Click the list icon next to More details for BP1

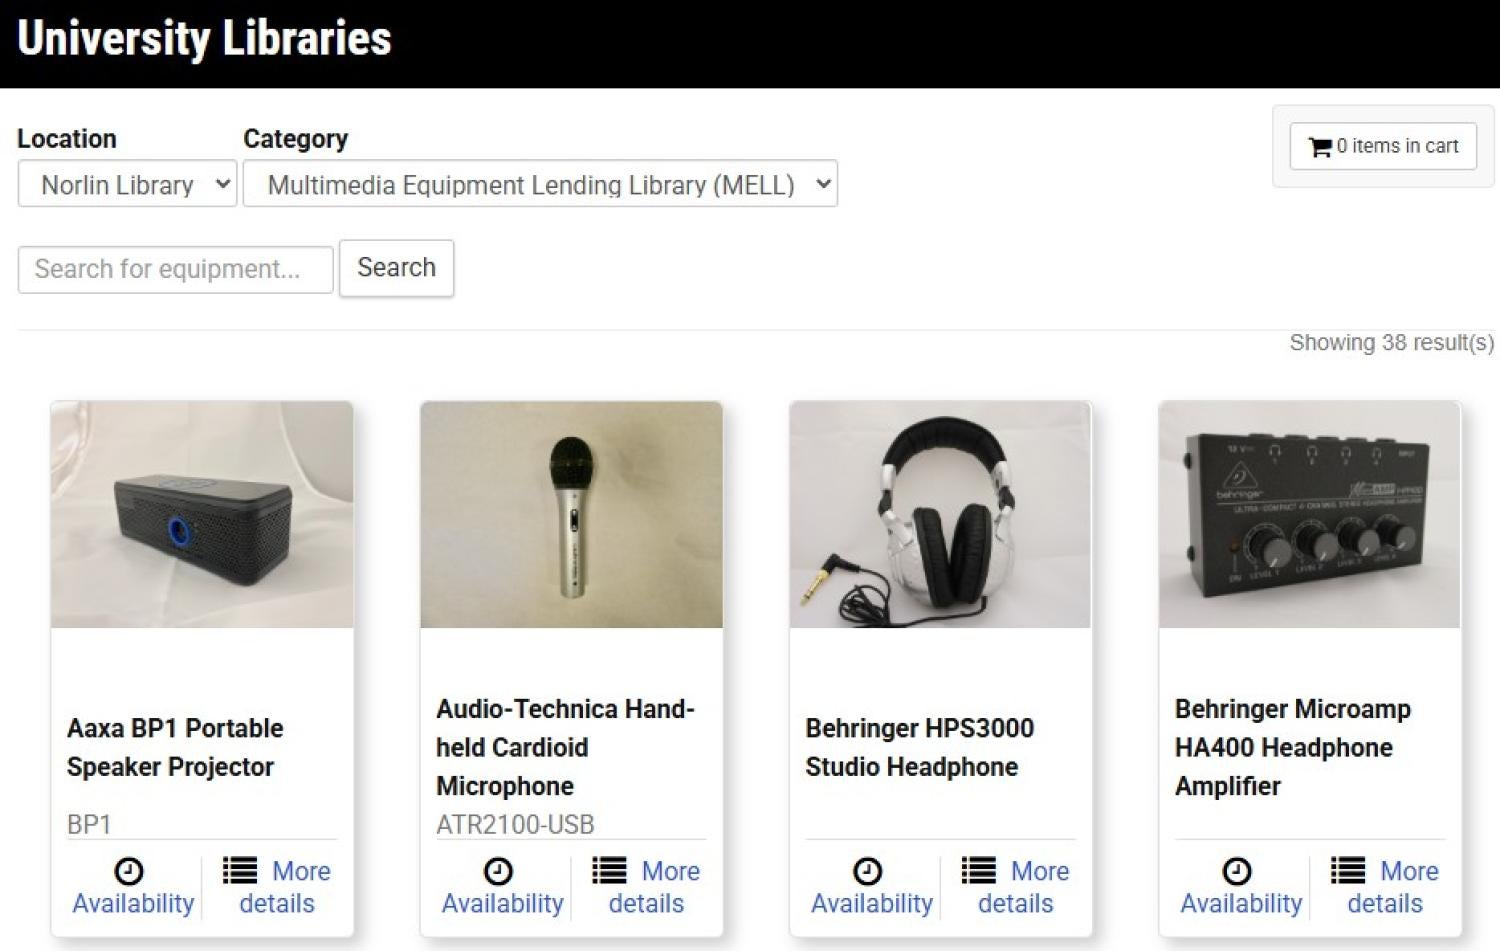click(238, 870)
